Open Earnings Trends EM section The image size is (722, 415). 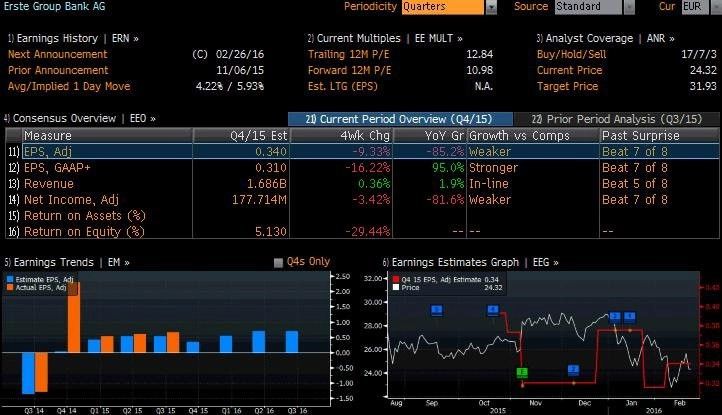pyautogui.click(x=67, y=262)
